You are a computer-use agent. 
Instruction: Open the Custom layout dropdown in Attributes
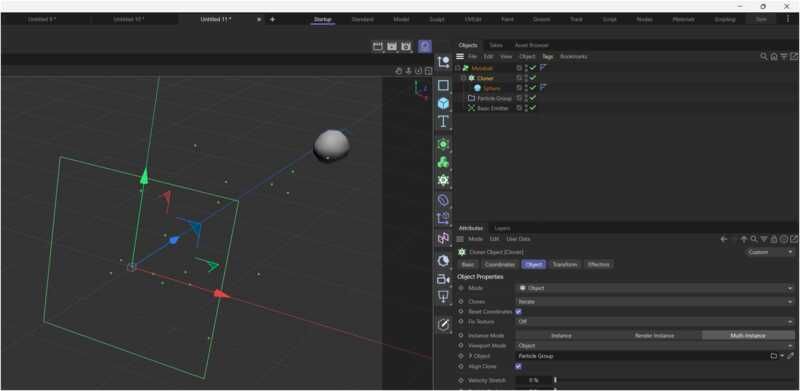769,252
